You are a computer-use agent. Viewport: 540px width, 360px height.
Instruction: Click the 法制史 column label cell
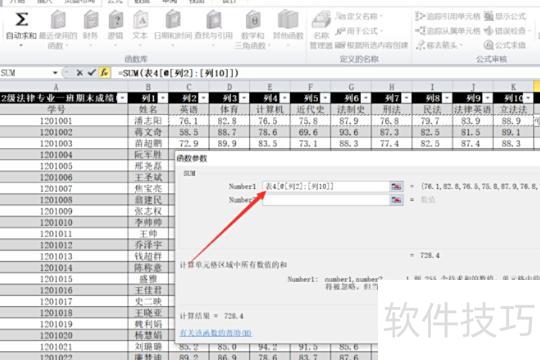tap(351, 110)
